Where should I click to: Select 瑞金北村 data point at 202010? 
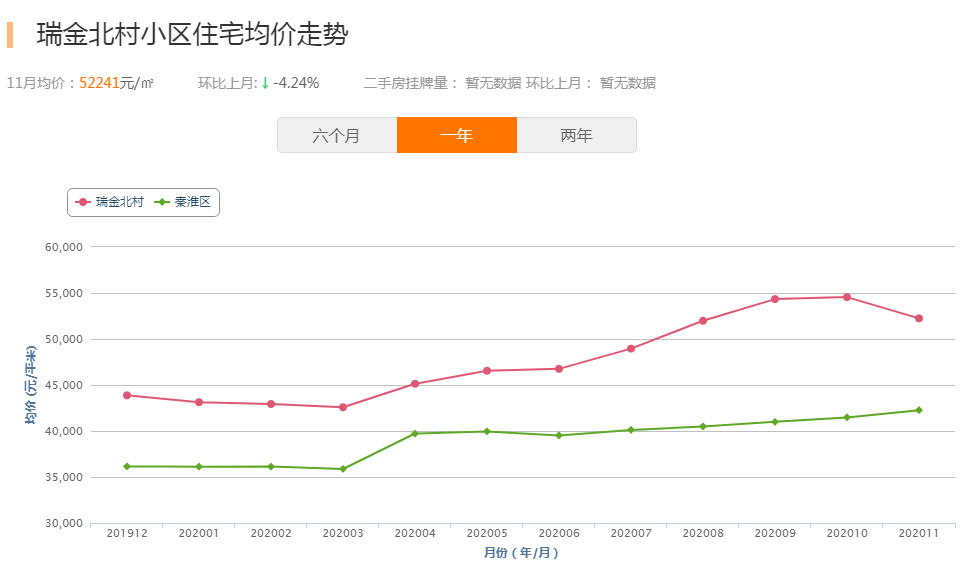point(847,297)
